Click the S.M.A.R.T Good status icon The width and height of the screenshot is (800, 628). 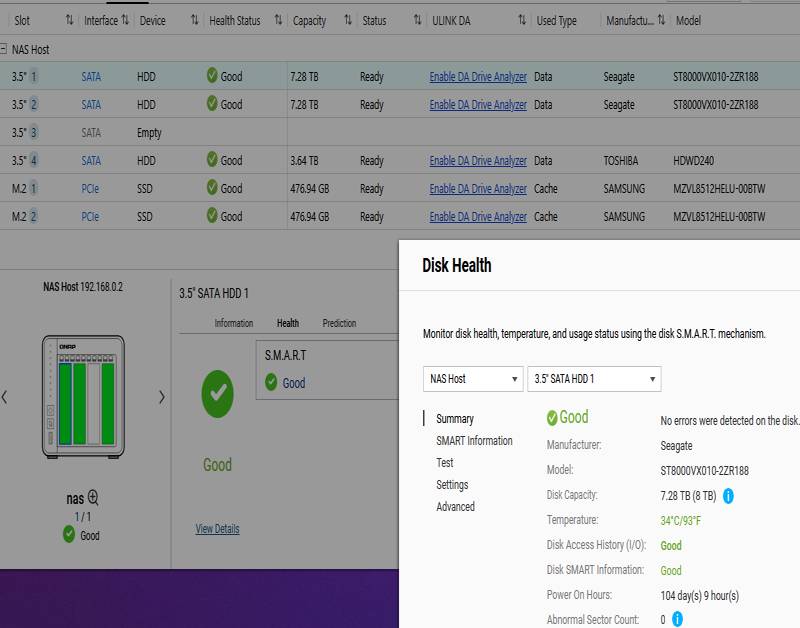point(271,383)
